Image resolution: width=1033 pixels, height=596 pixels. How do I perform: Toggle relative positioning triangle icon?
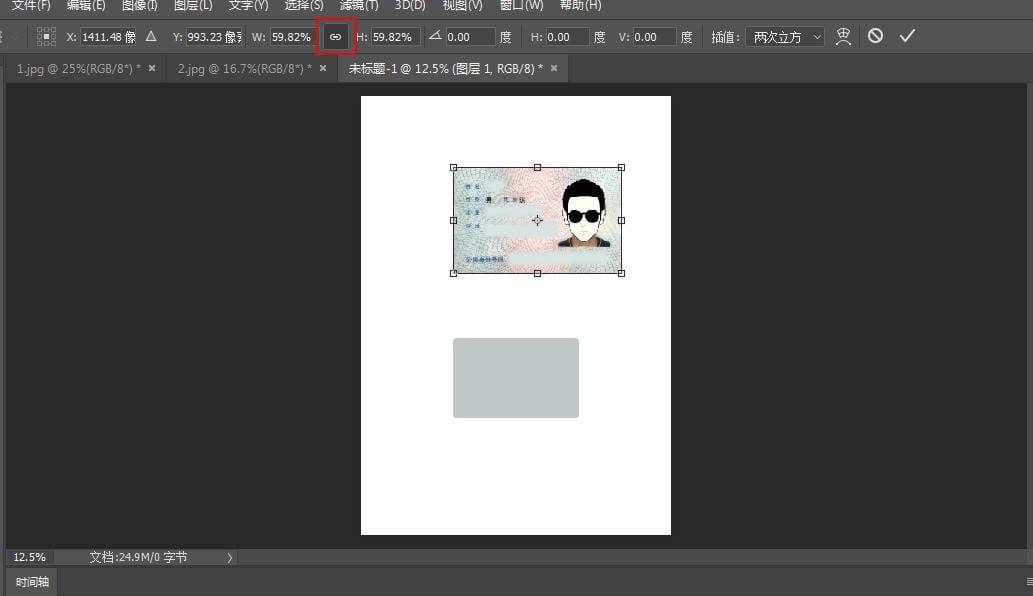[x=151, y=37]
